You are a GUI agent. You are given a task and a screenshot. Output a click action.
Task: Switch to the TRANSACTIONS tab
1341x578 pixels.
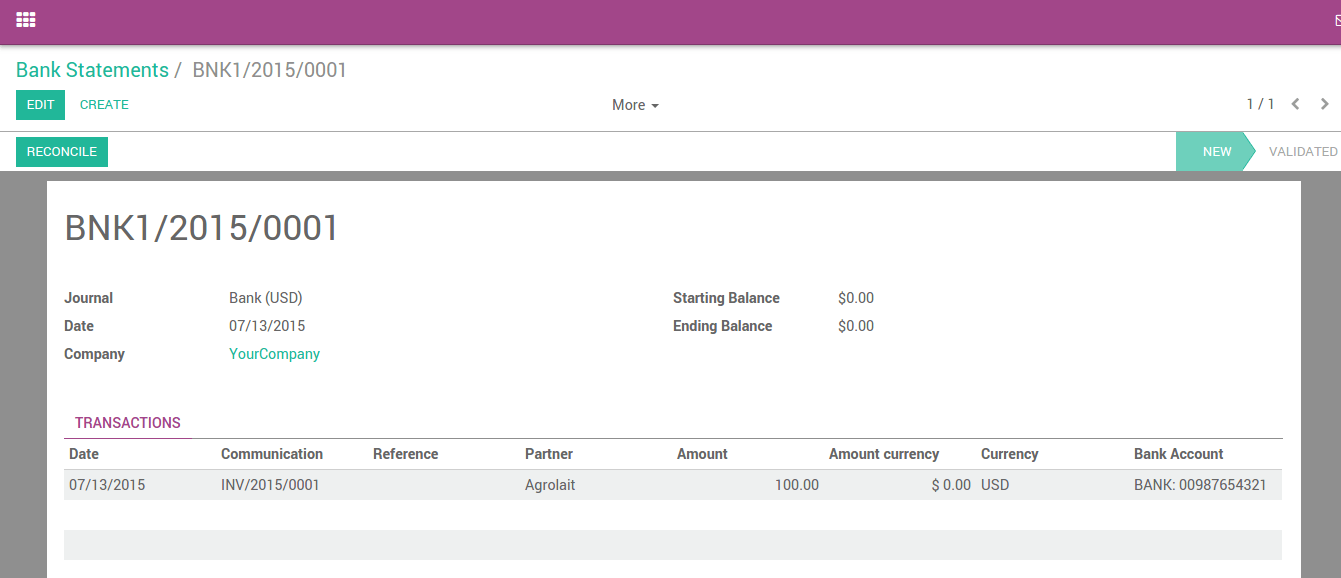127,422
